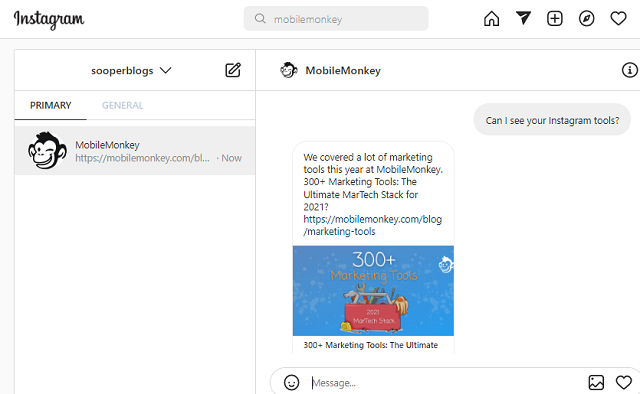
Task: Click MobileMonkey avatar in chat header
Action: pyautogui.click(x=289, y=70)
